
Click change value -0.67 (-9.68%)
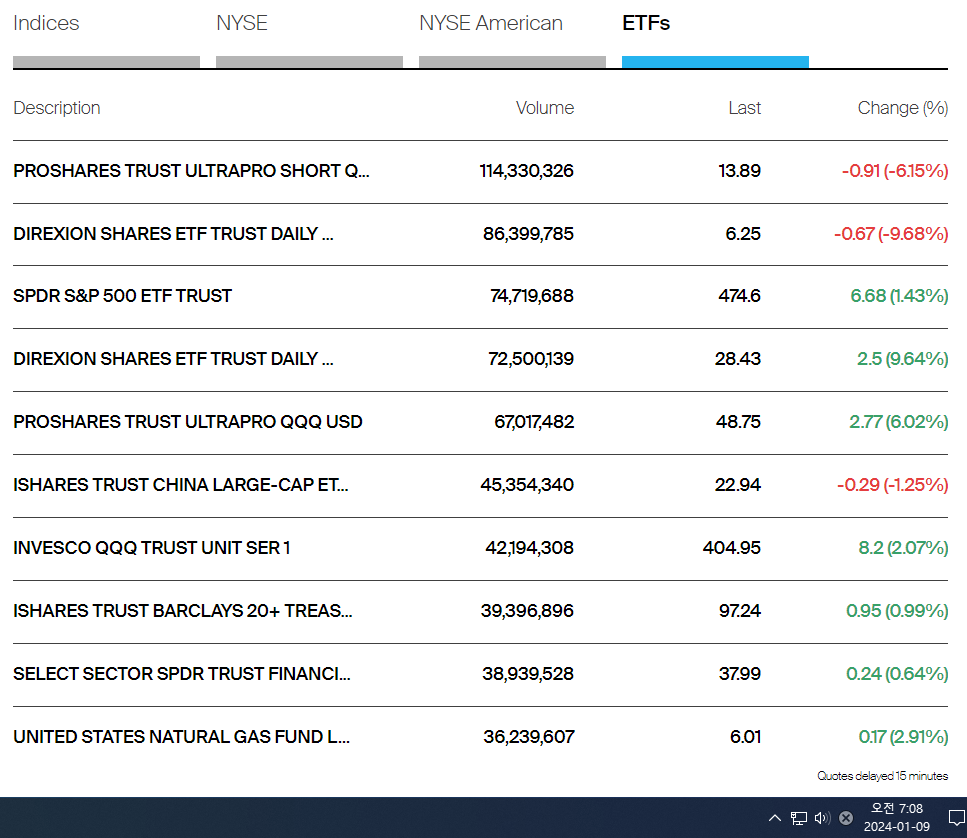coord(891,234)
